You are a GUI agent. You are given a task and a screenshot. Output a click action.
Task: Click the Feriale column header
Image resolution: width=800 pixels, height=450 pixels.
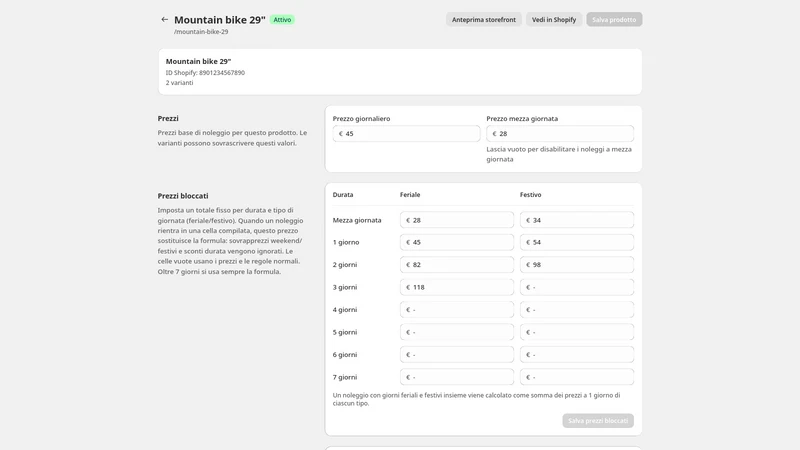[410, 194]
